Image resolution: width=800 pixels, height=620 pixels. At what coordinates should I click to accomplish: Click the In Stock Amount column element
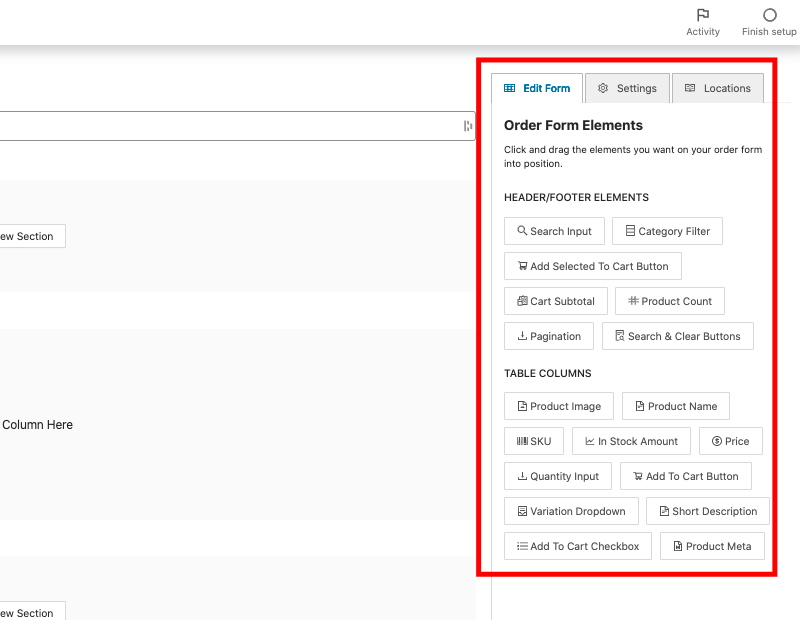pos(631,441)
